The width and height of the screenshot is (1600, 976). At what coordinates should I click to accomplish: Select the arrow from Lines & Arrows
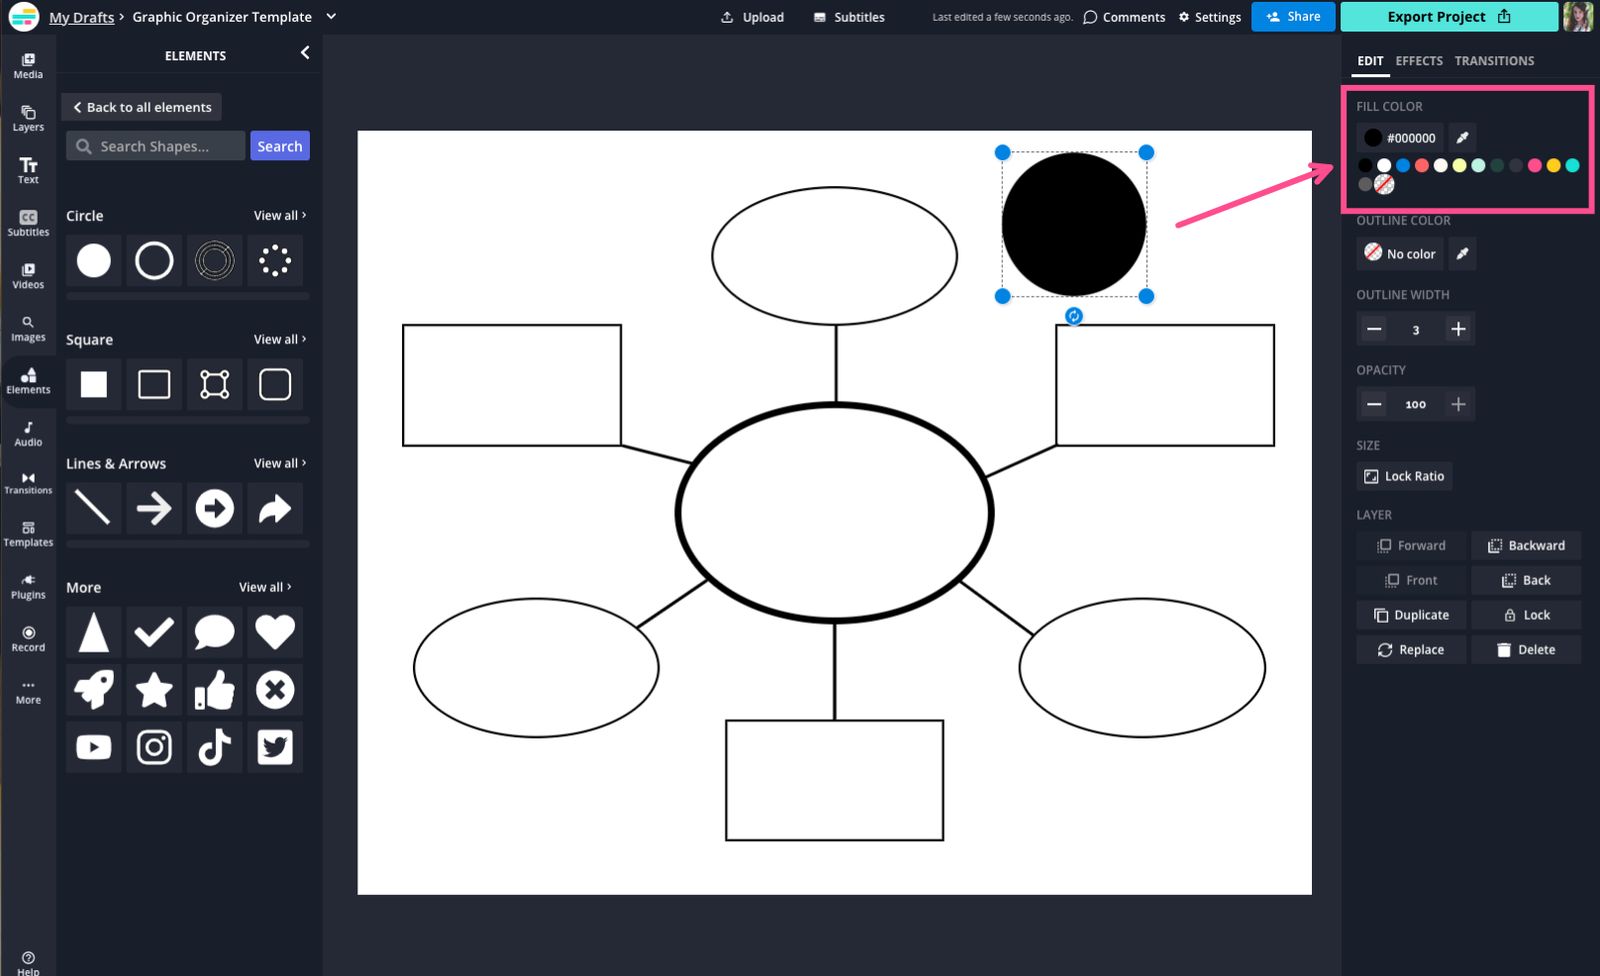click(154, 508)
